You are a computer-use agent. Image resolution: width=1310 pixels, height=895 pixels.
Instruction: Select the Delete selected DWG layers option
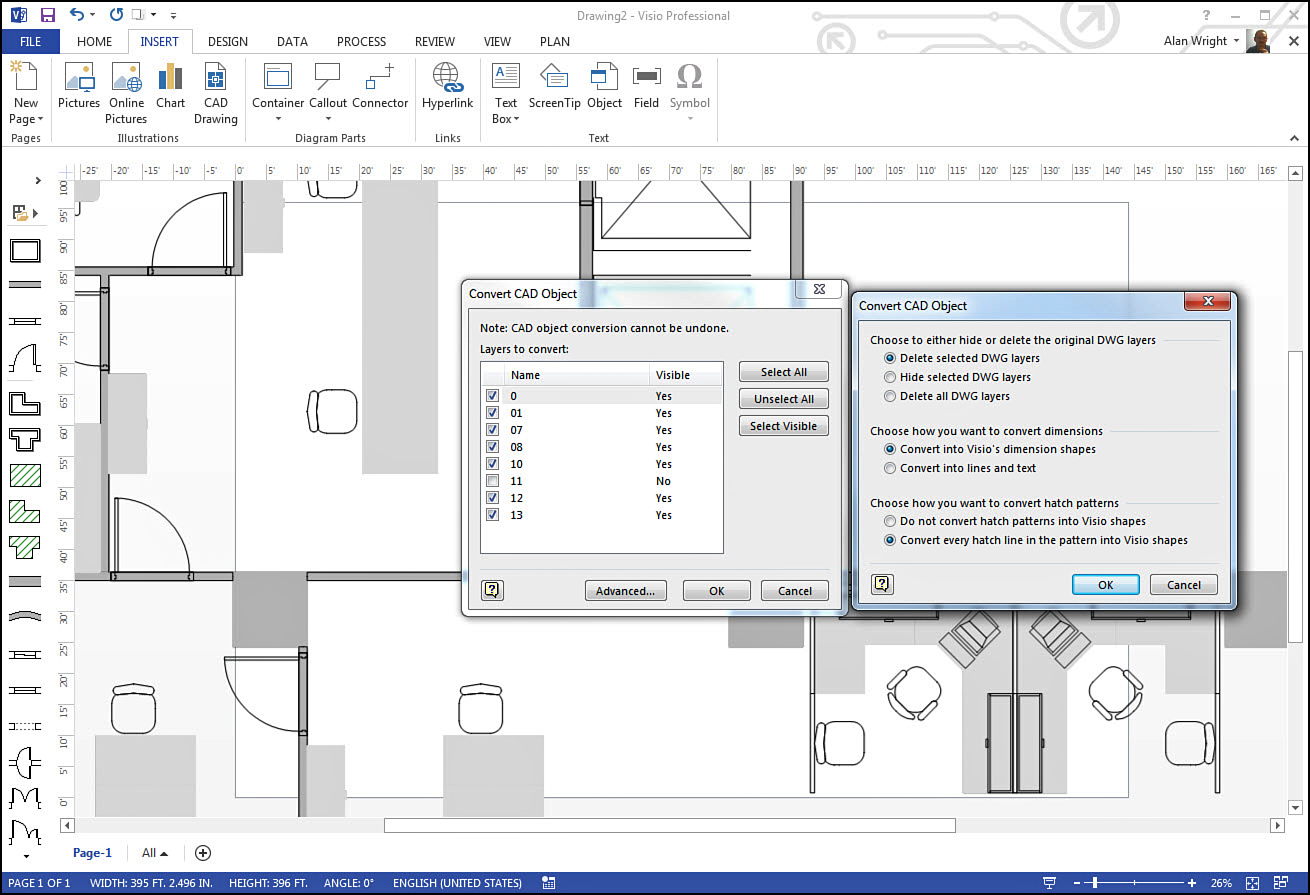pyautogui.click(x=890, y=358)
